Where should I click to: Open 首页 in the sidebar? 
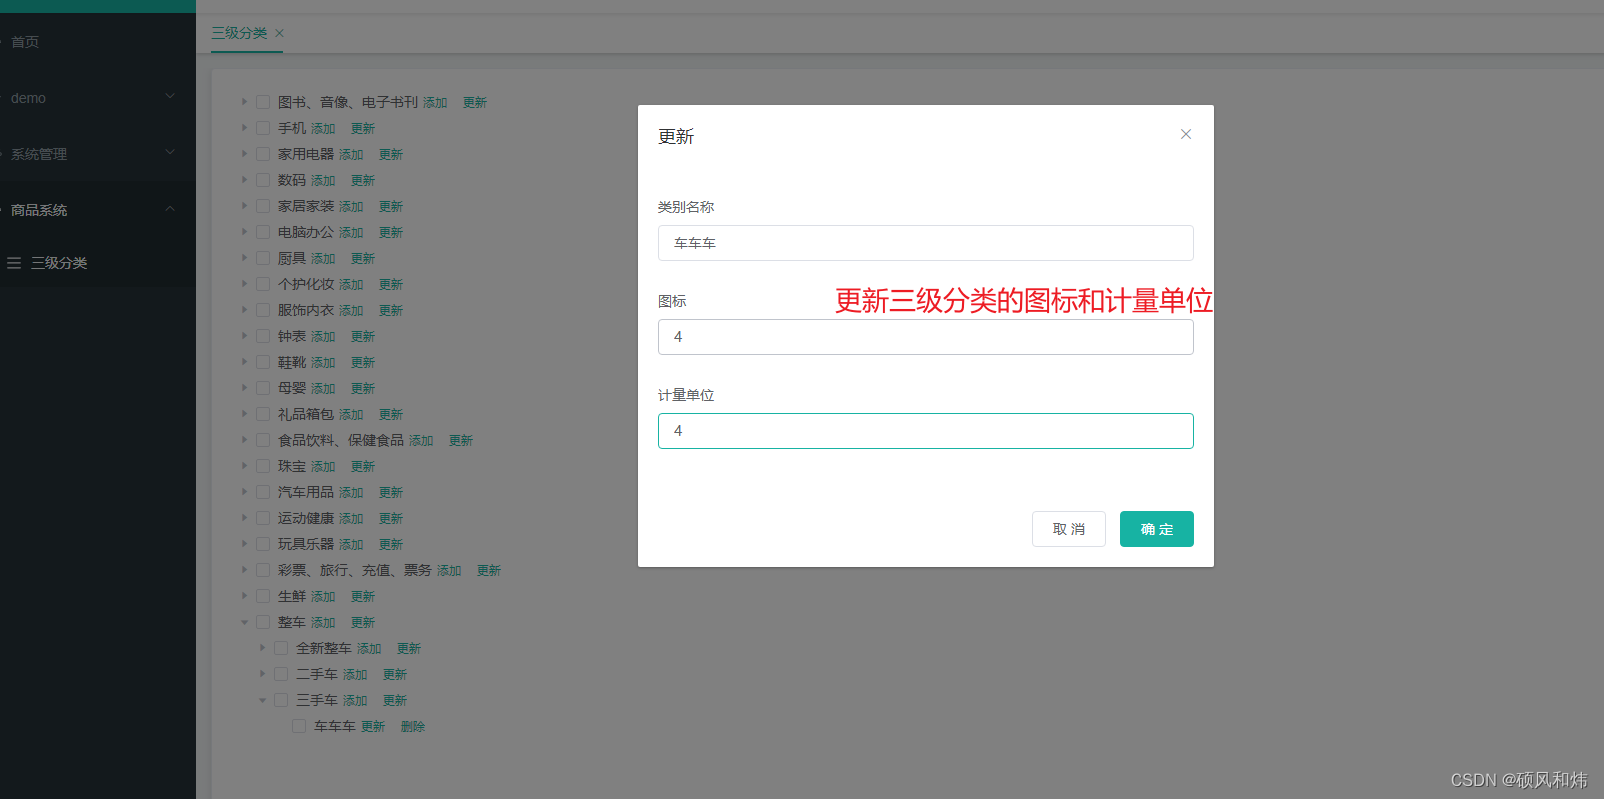point(25,42)
